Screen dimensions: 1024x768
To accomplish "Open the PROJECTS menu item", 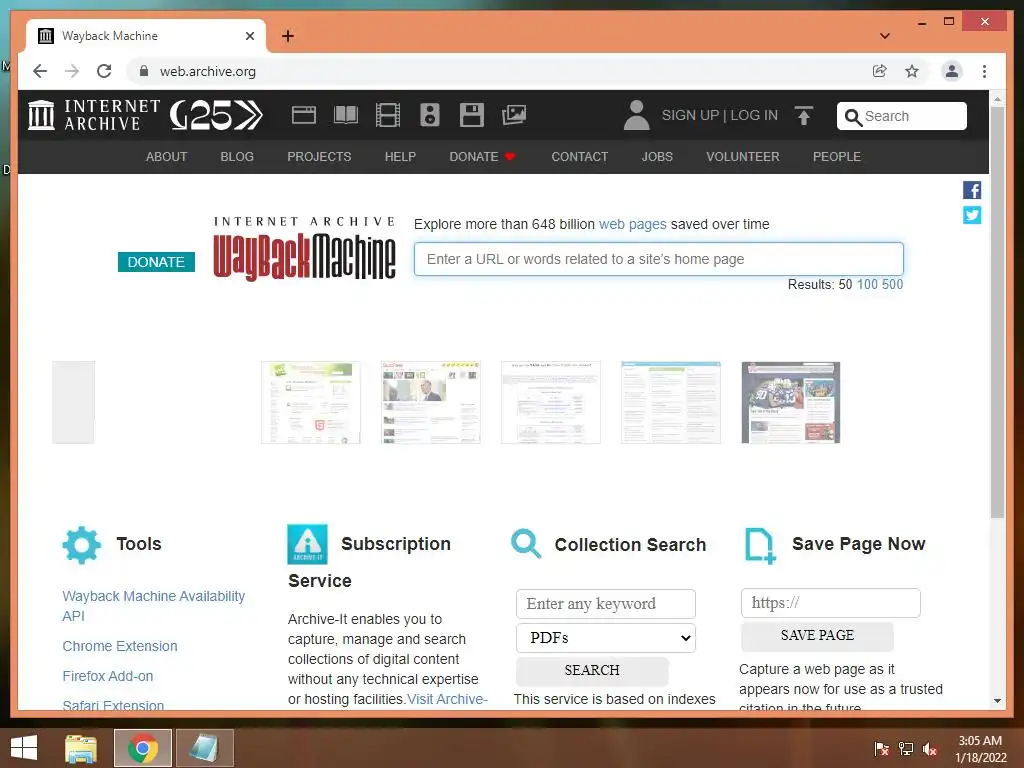I will click(319, 157).
